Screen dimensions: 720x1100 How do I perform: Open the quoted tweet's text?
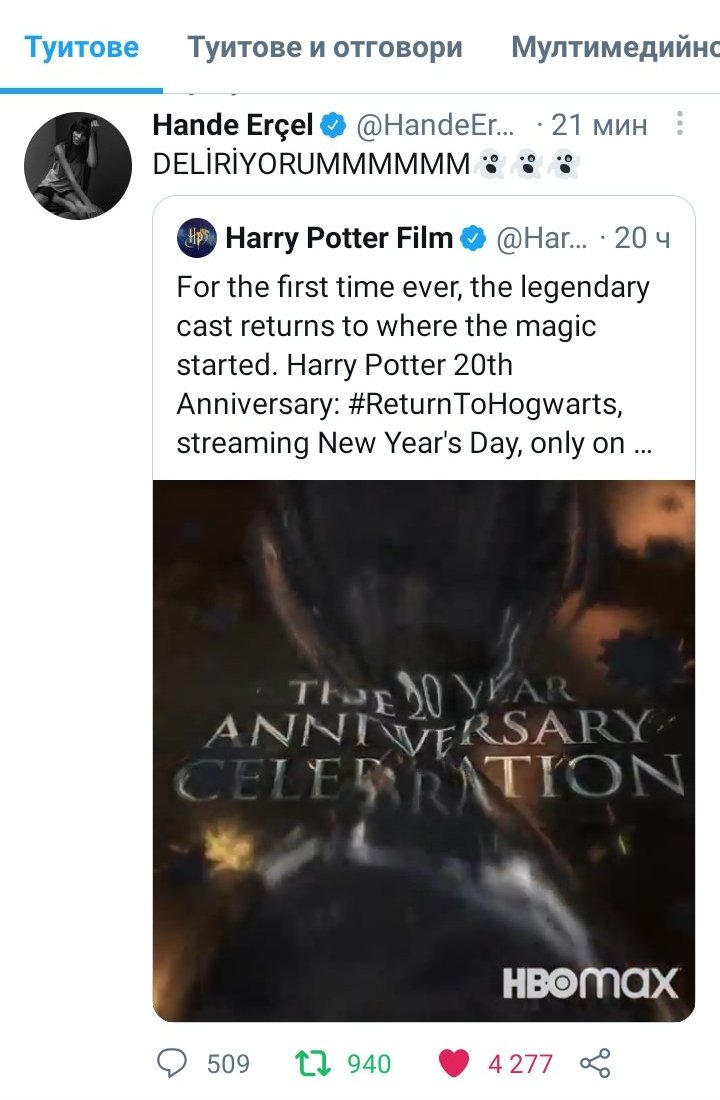click(x=414, y=365)
